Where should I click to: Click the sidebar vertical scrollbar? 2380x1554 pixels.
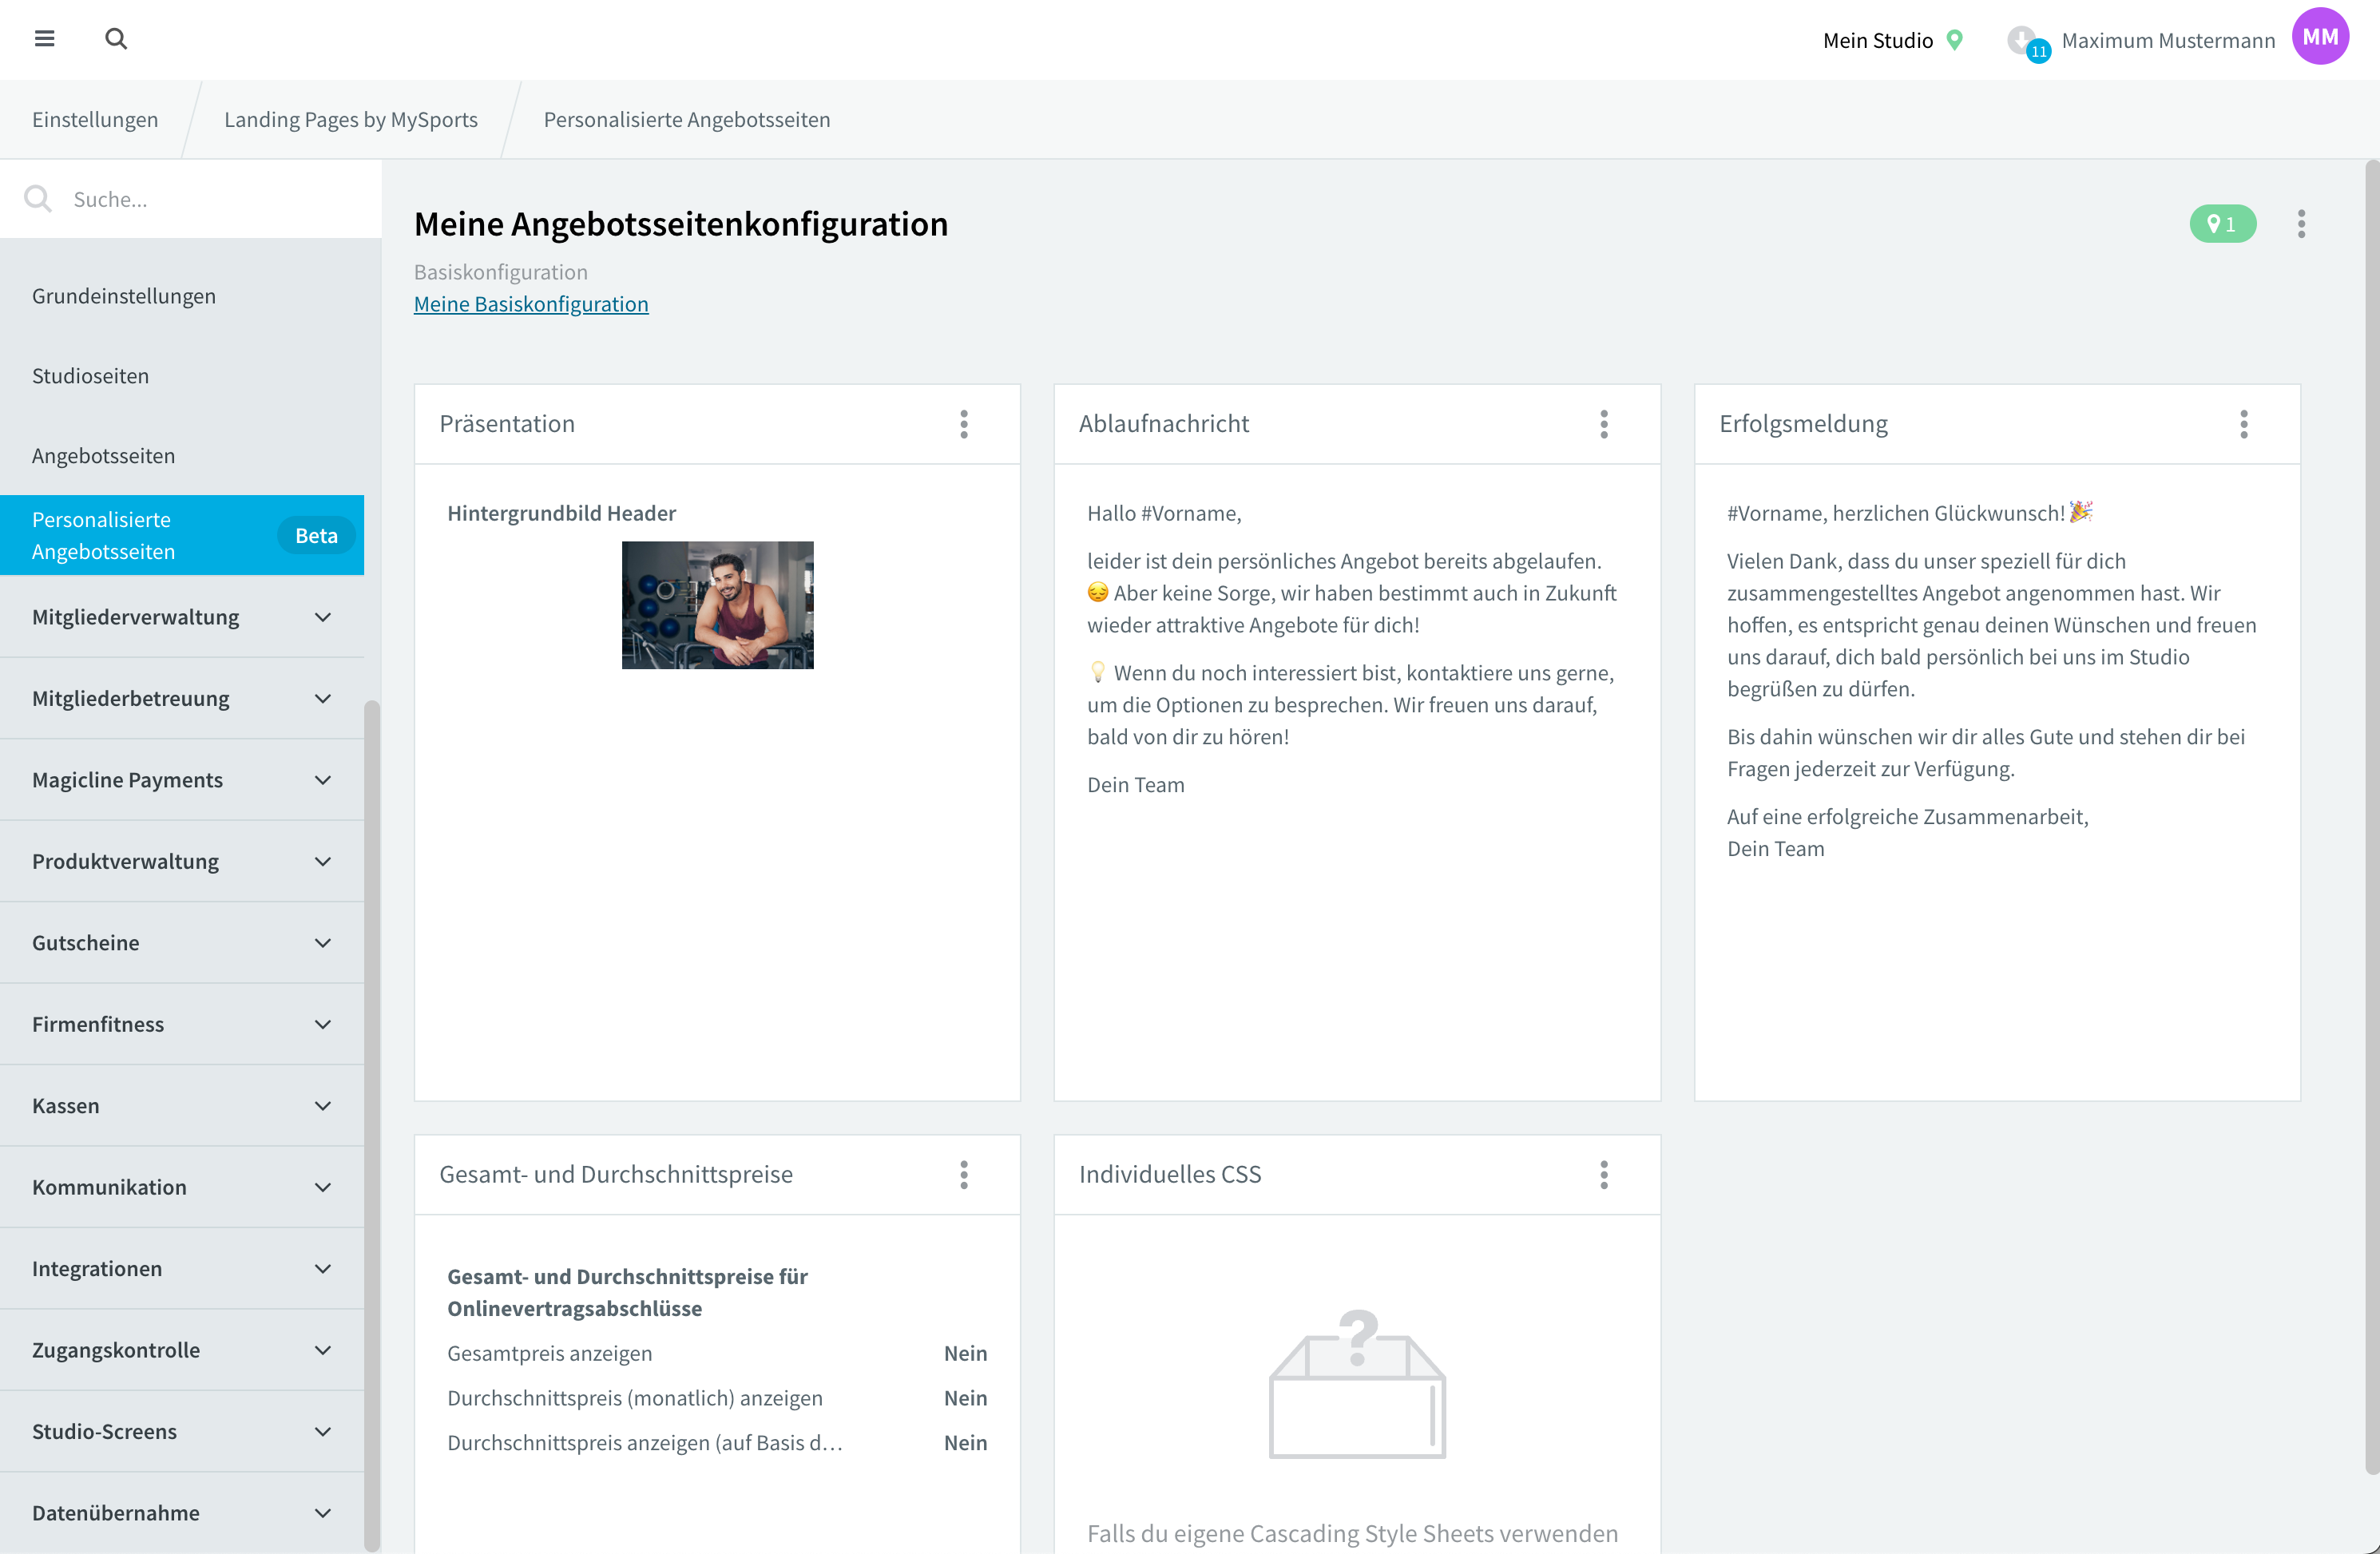click(372, 1125)
